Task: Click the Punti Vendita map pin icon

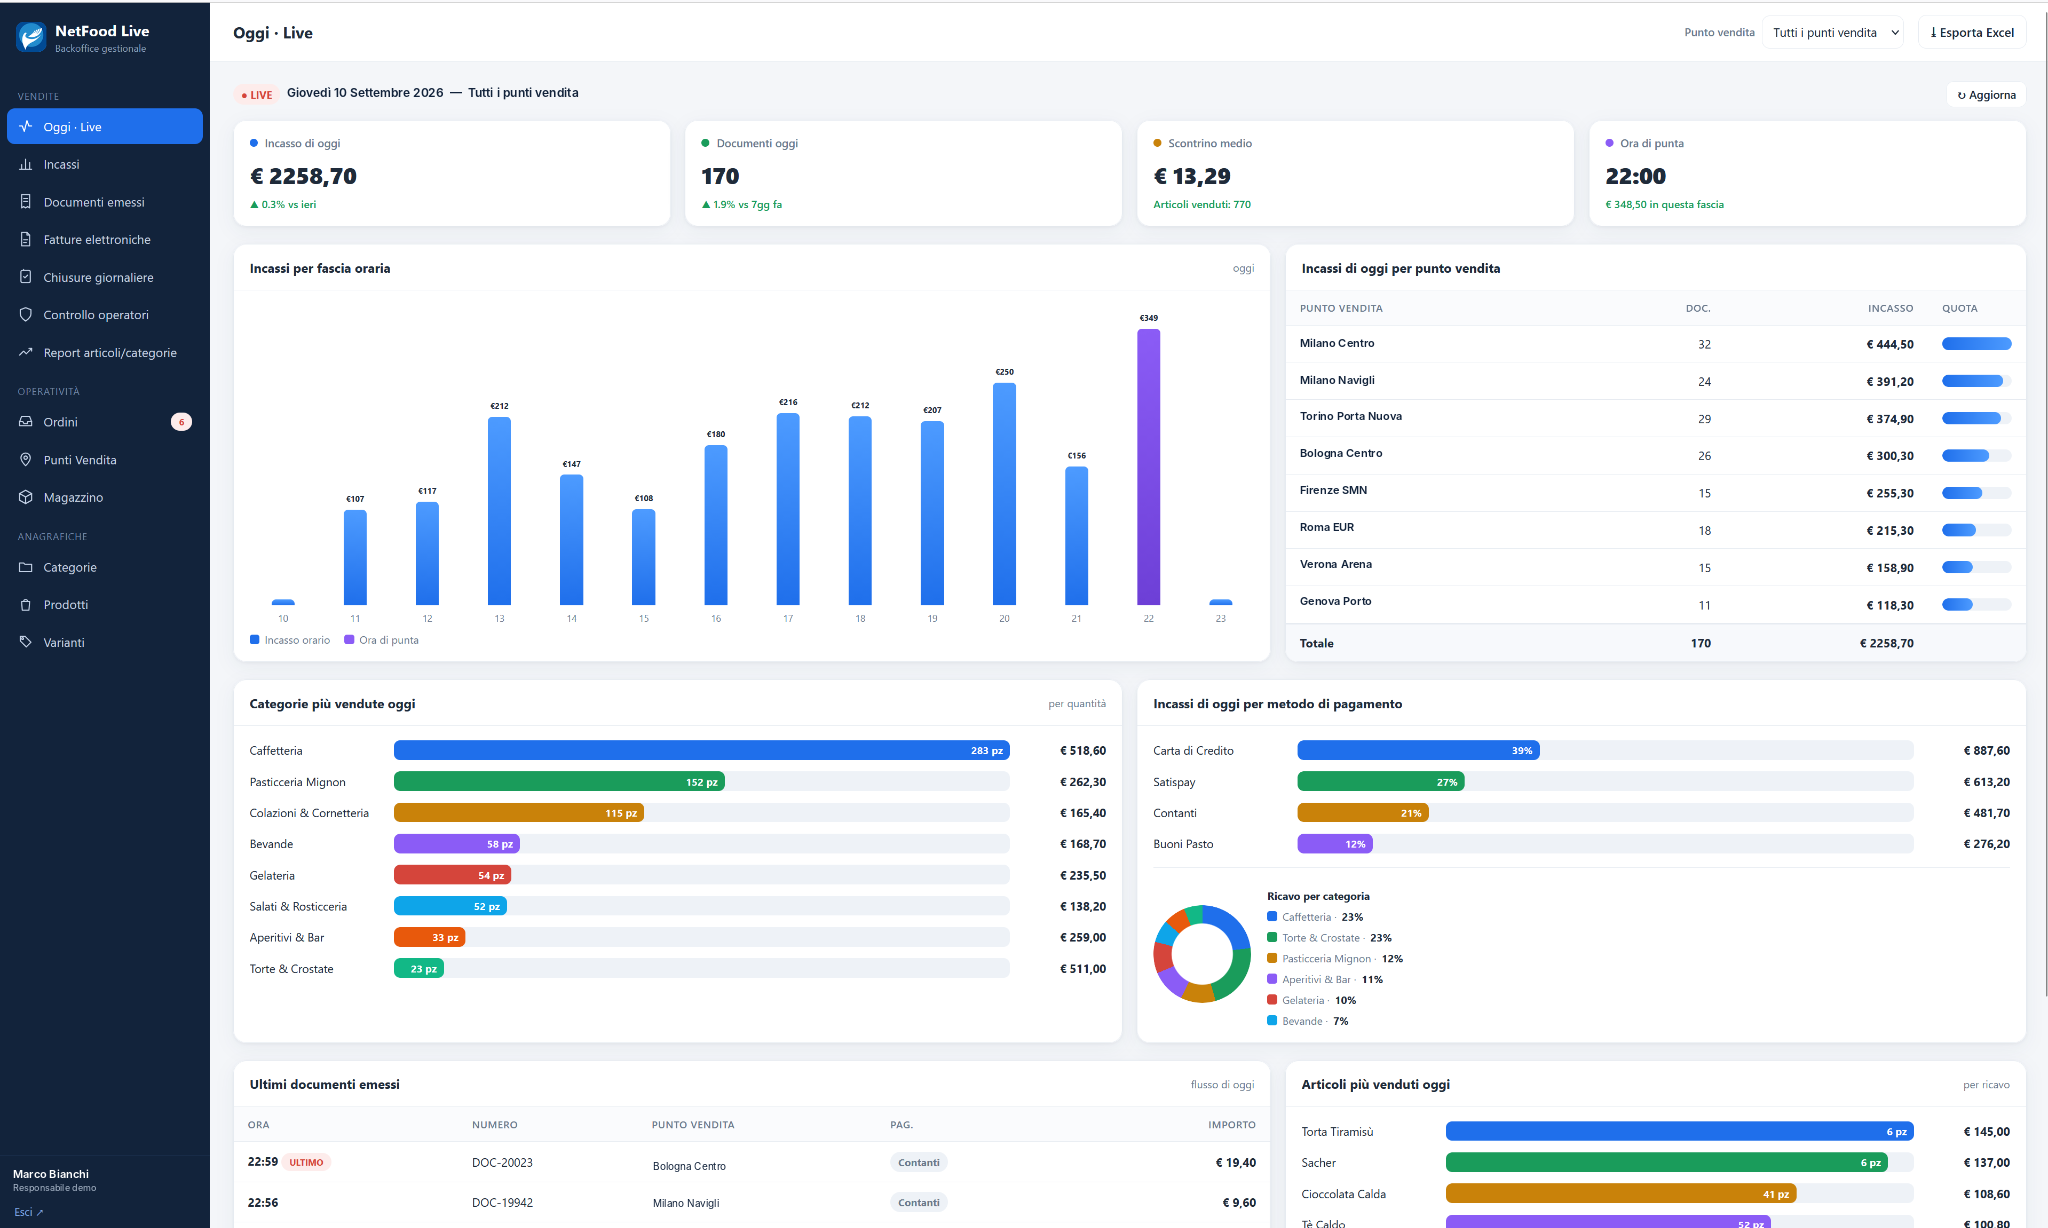Action: point(26,460)
